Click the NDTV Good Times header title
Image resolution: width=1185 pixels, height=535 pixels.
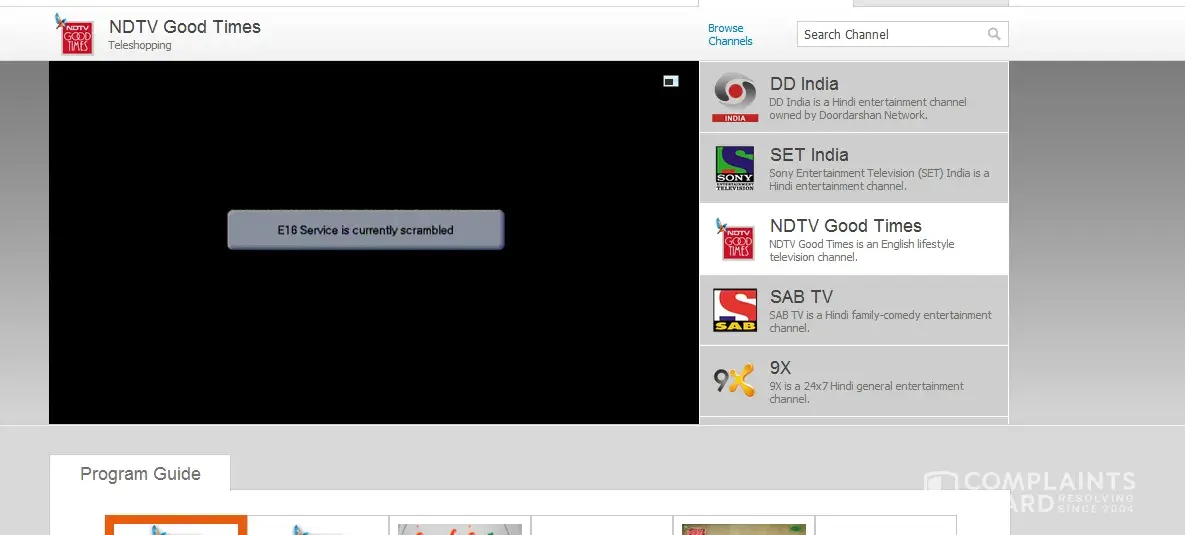(184, 27)
